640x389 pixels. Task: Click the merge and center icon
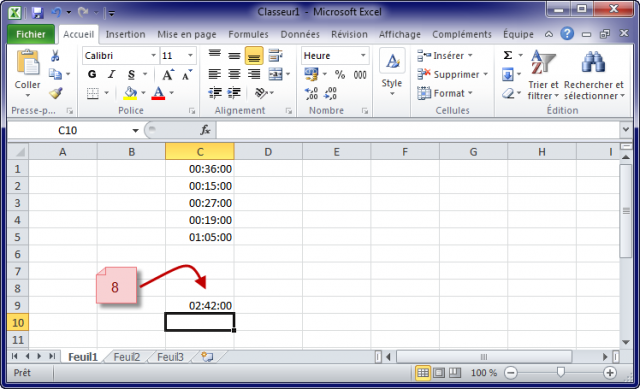[x=276, y=74]
